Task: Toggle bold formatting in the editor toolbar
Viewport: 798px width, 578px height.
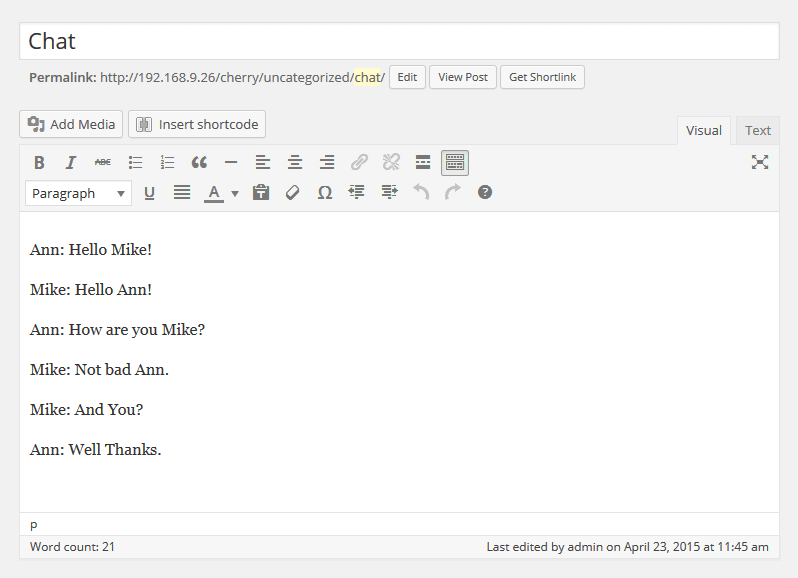Action: point(39,162)
